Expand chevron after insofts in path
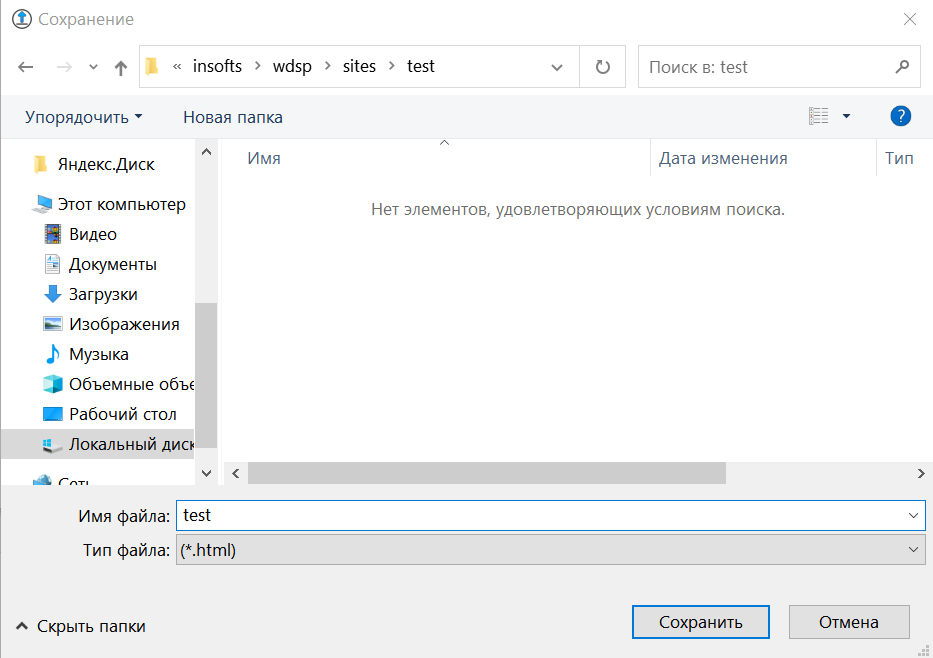Viewport: 933px width, 658px height. pyautogui.click(x=258, y=66)
